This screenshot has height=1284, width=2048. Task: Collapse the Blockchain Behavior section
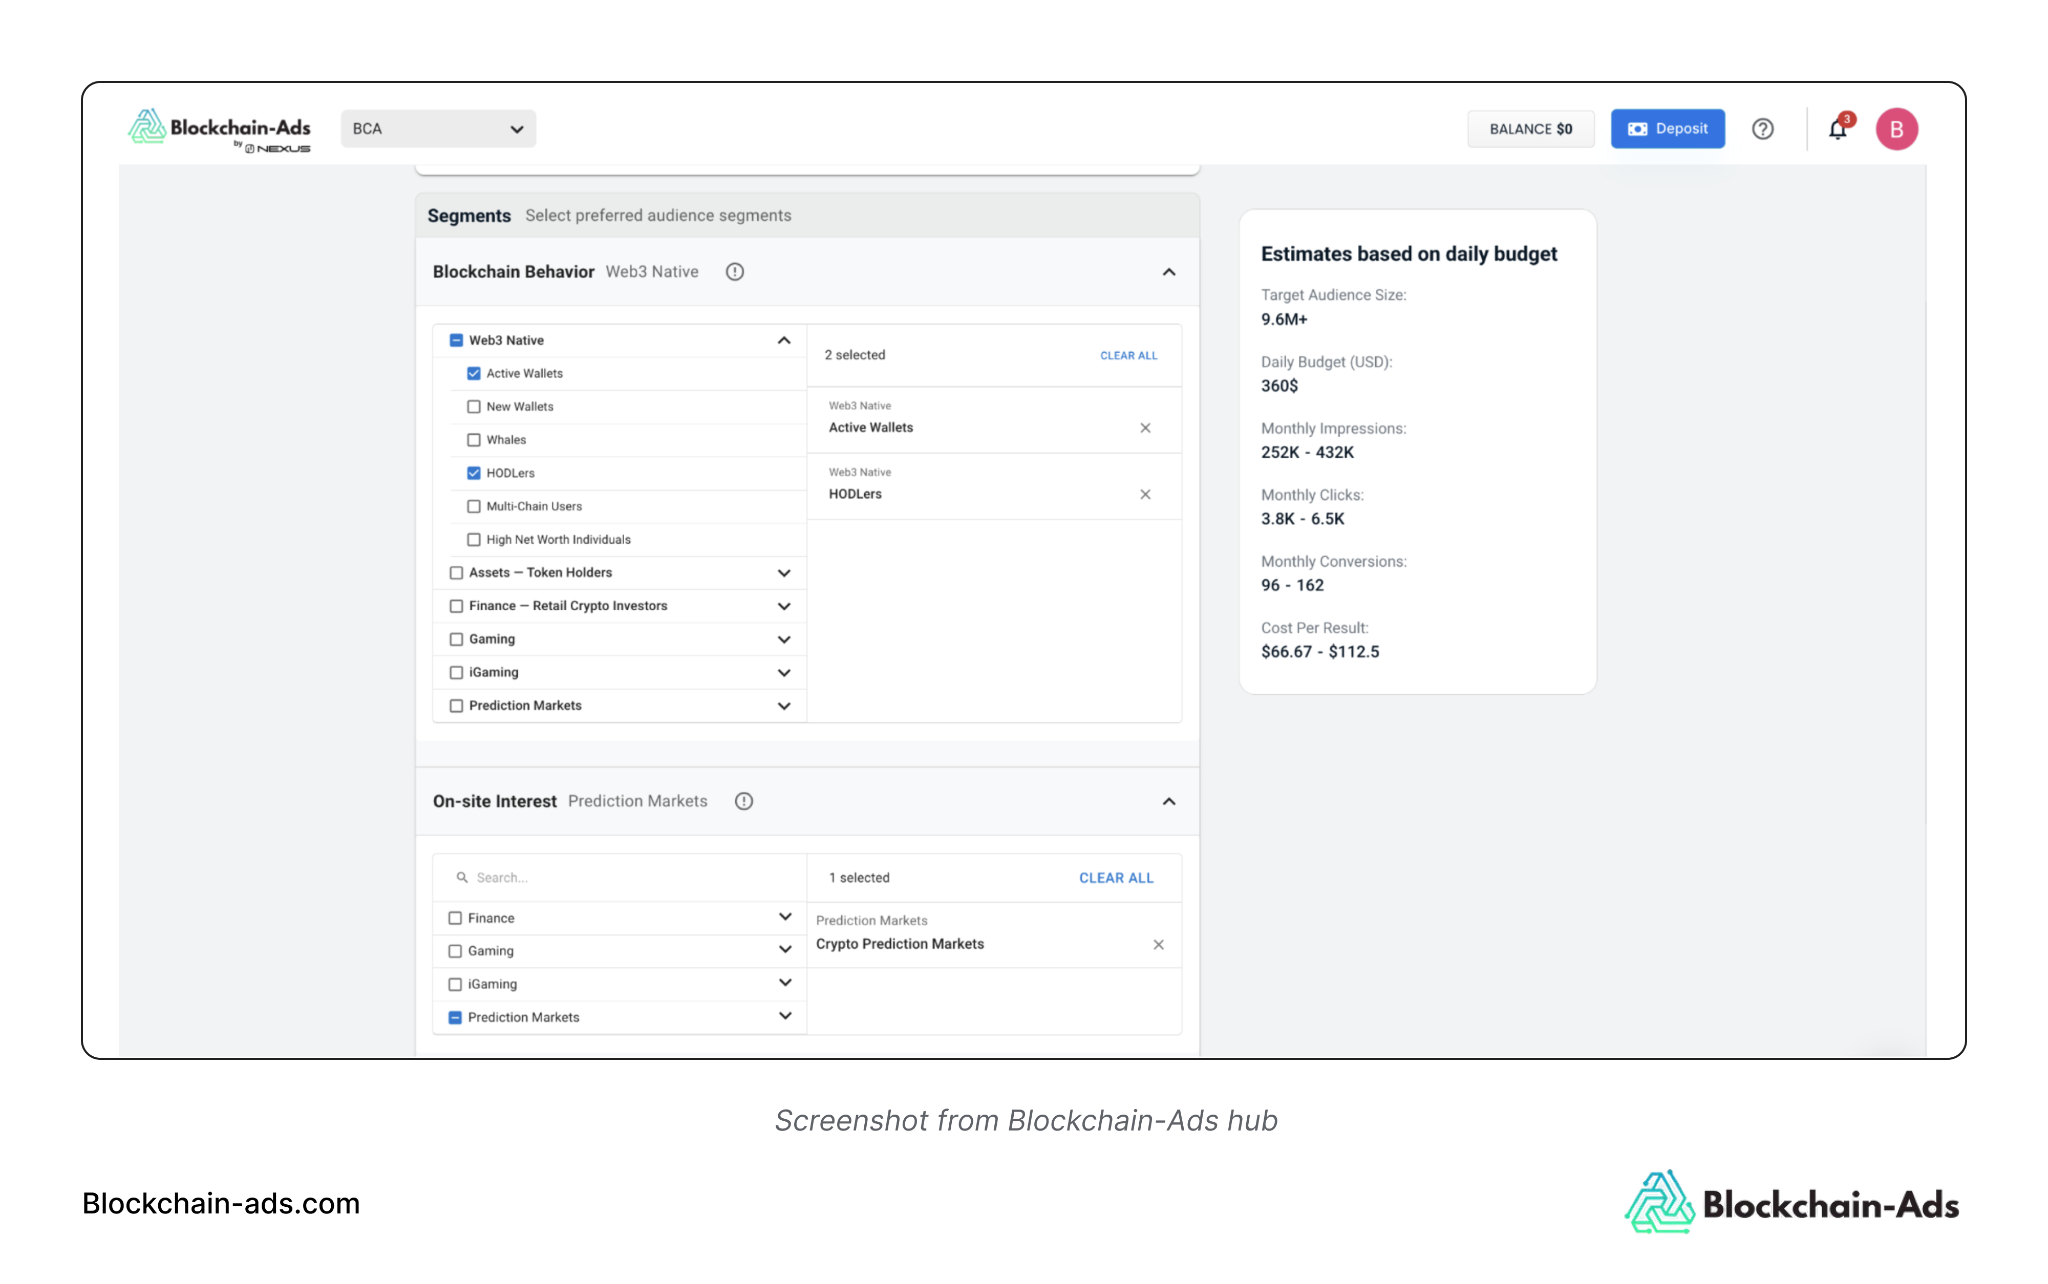coord(1169,272)
